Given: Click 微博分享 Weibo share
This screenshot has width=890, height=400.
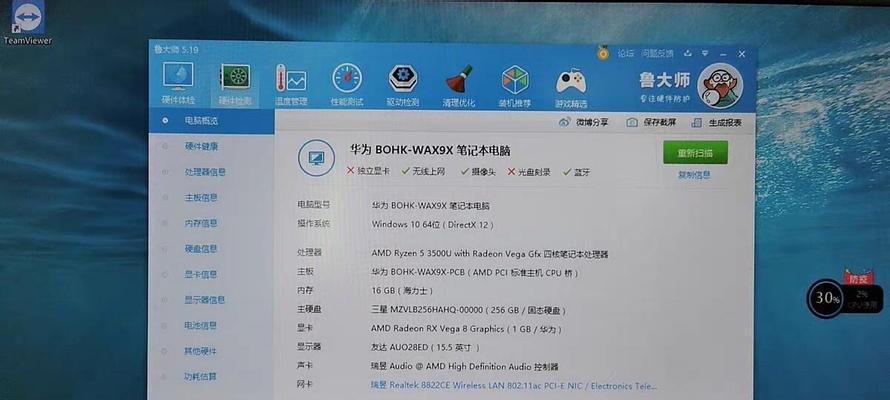Looking at the screenshot, I should point(583,122).
